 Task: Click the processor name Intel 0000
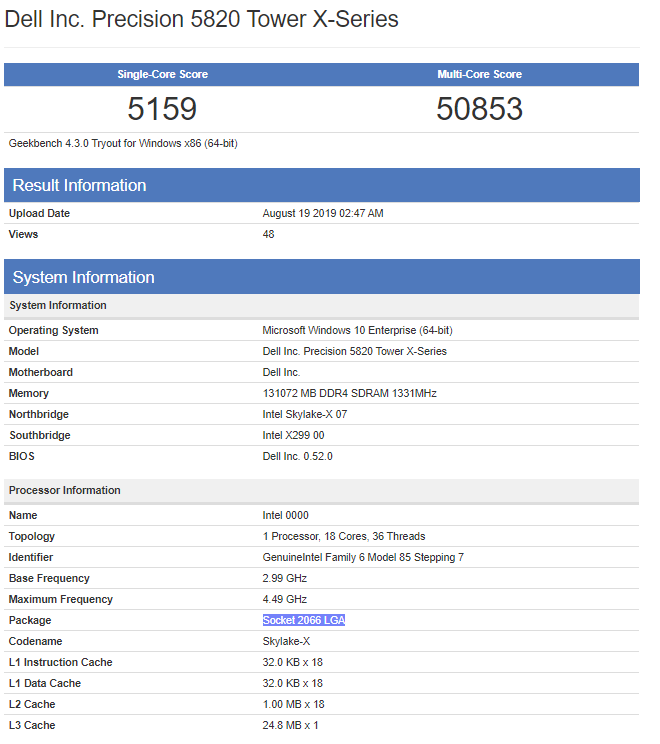[286, 515]
